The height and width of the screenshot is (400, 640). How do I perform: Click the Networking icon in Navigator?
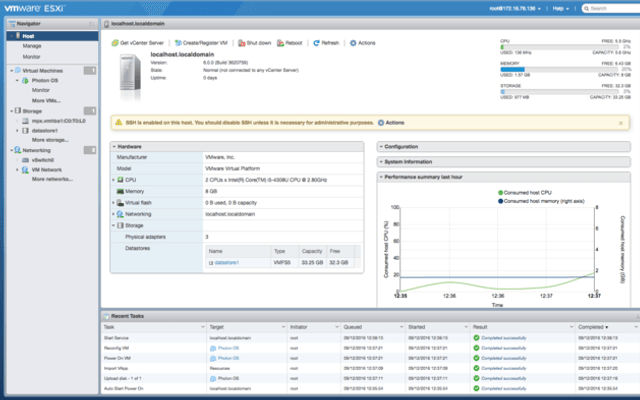(x=18, y=150)
